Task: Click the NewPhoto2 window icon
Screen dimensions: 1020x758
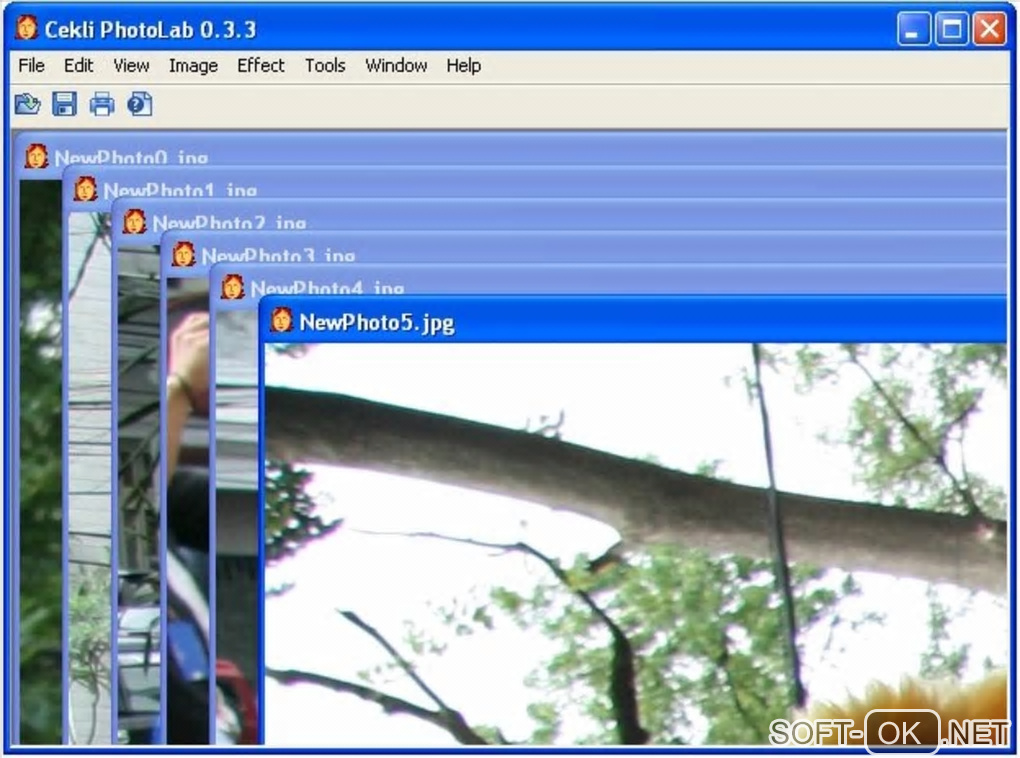Action: [135, 222]
